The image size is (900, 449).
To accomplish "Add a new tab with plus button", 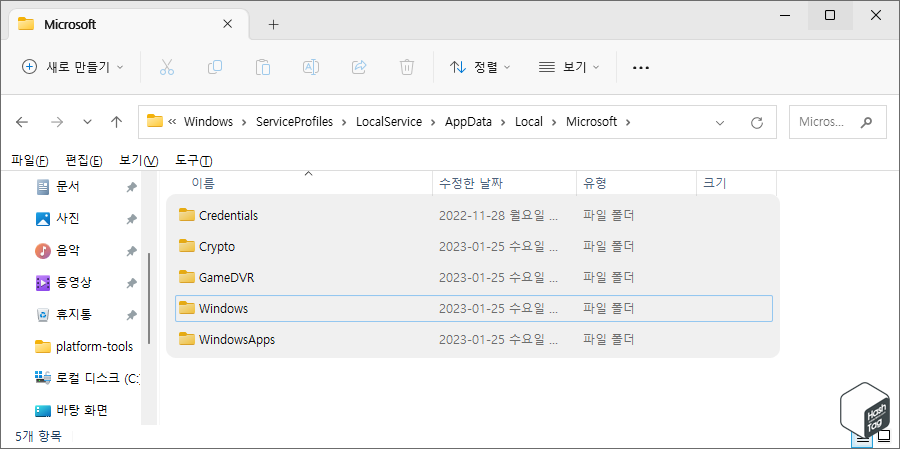I will point(273,25).
